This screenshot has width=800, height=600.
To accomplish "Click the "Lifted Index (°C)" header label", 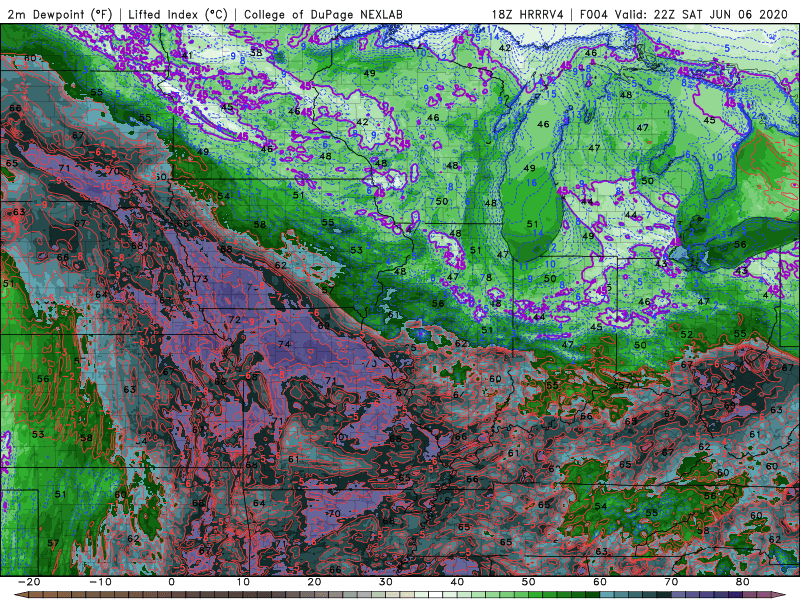I will point(178,14).
